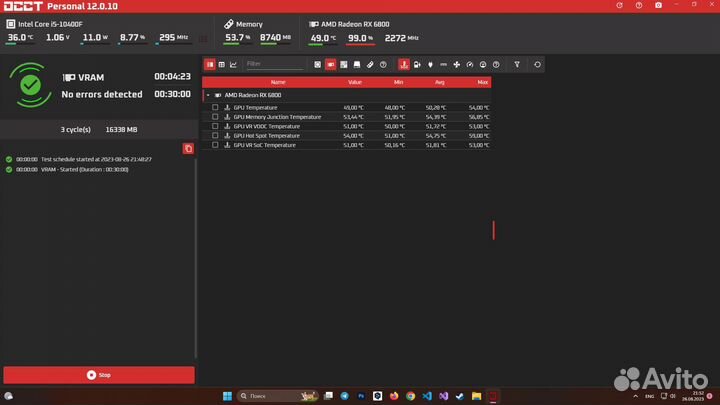The width and height of the screenshot is (720, 405).
Task: Check the GPU VR VDDC Temperature checkbox
Action: 215,126
